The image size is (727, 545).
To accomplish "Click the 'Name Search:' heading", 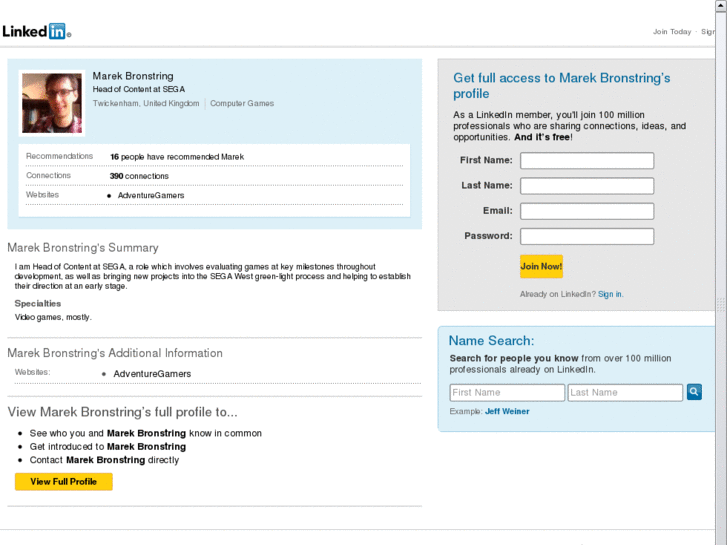I will pyautogui.click(x=491, y=341).
